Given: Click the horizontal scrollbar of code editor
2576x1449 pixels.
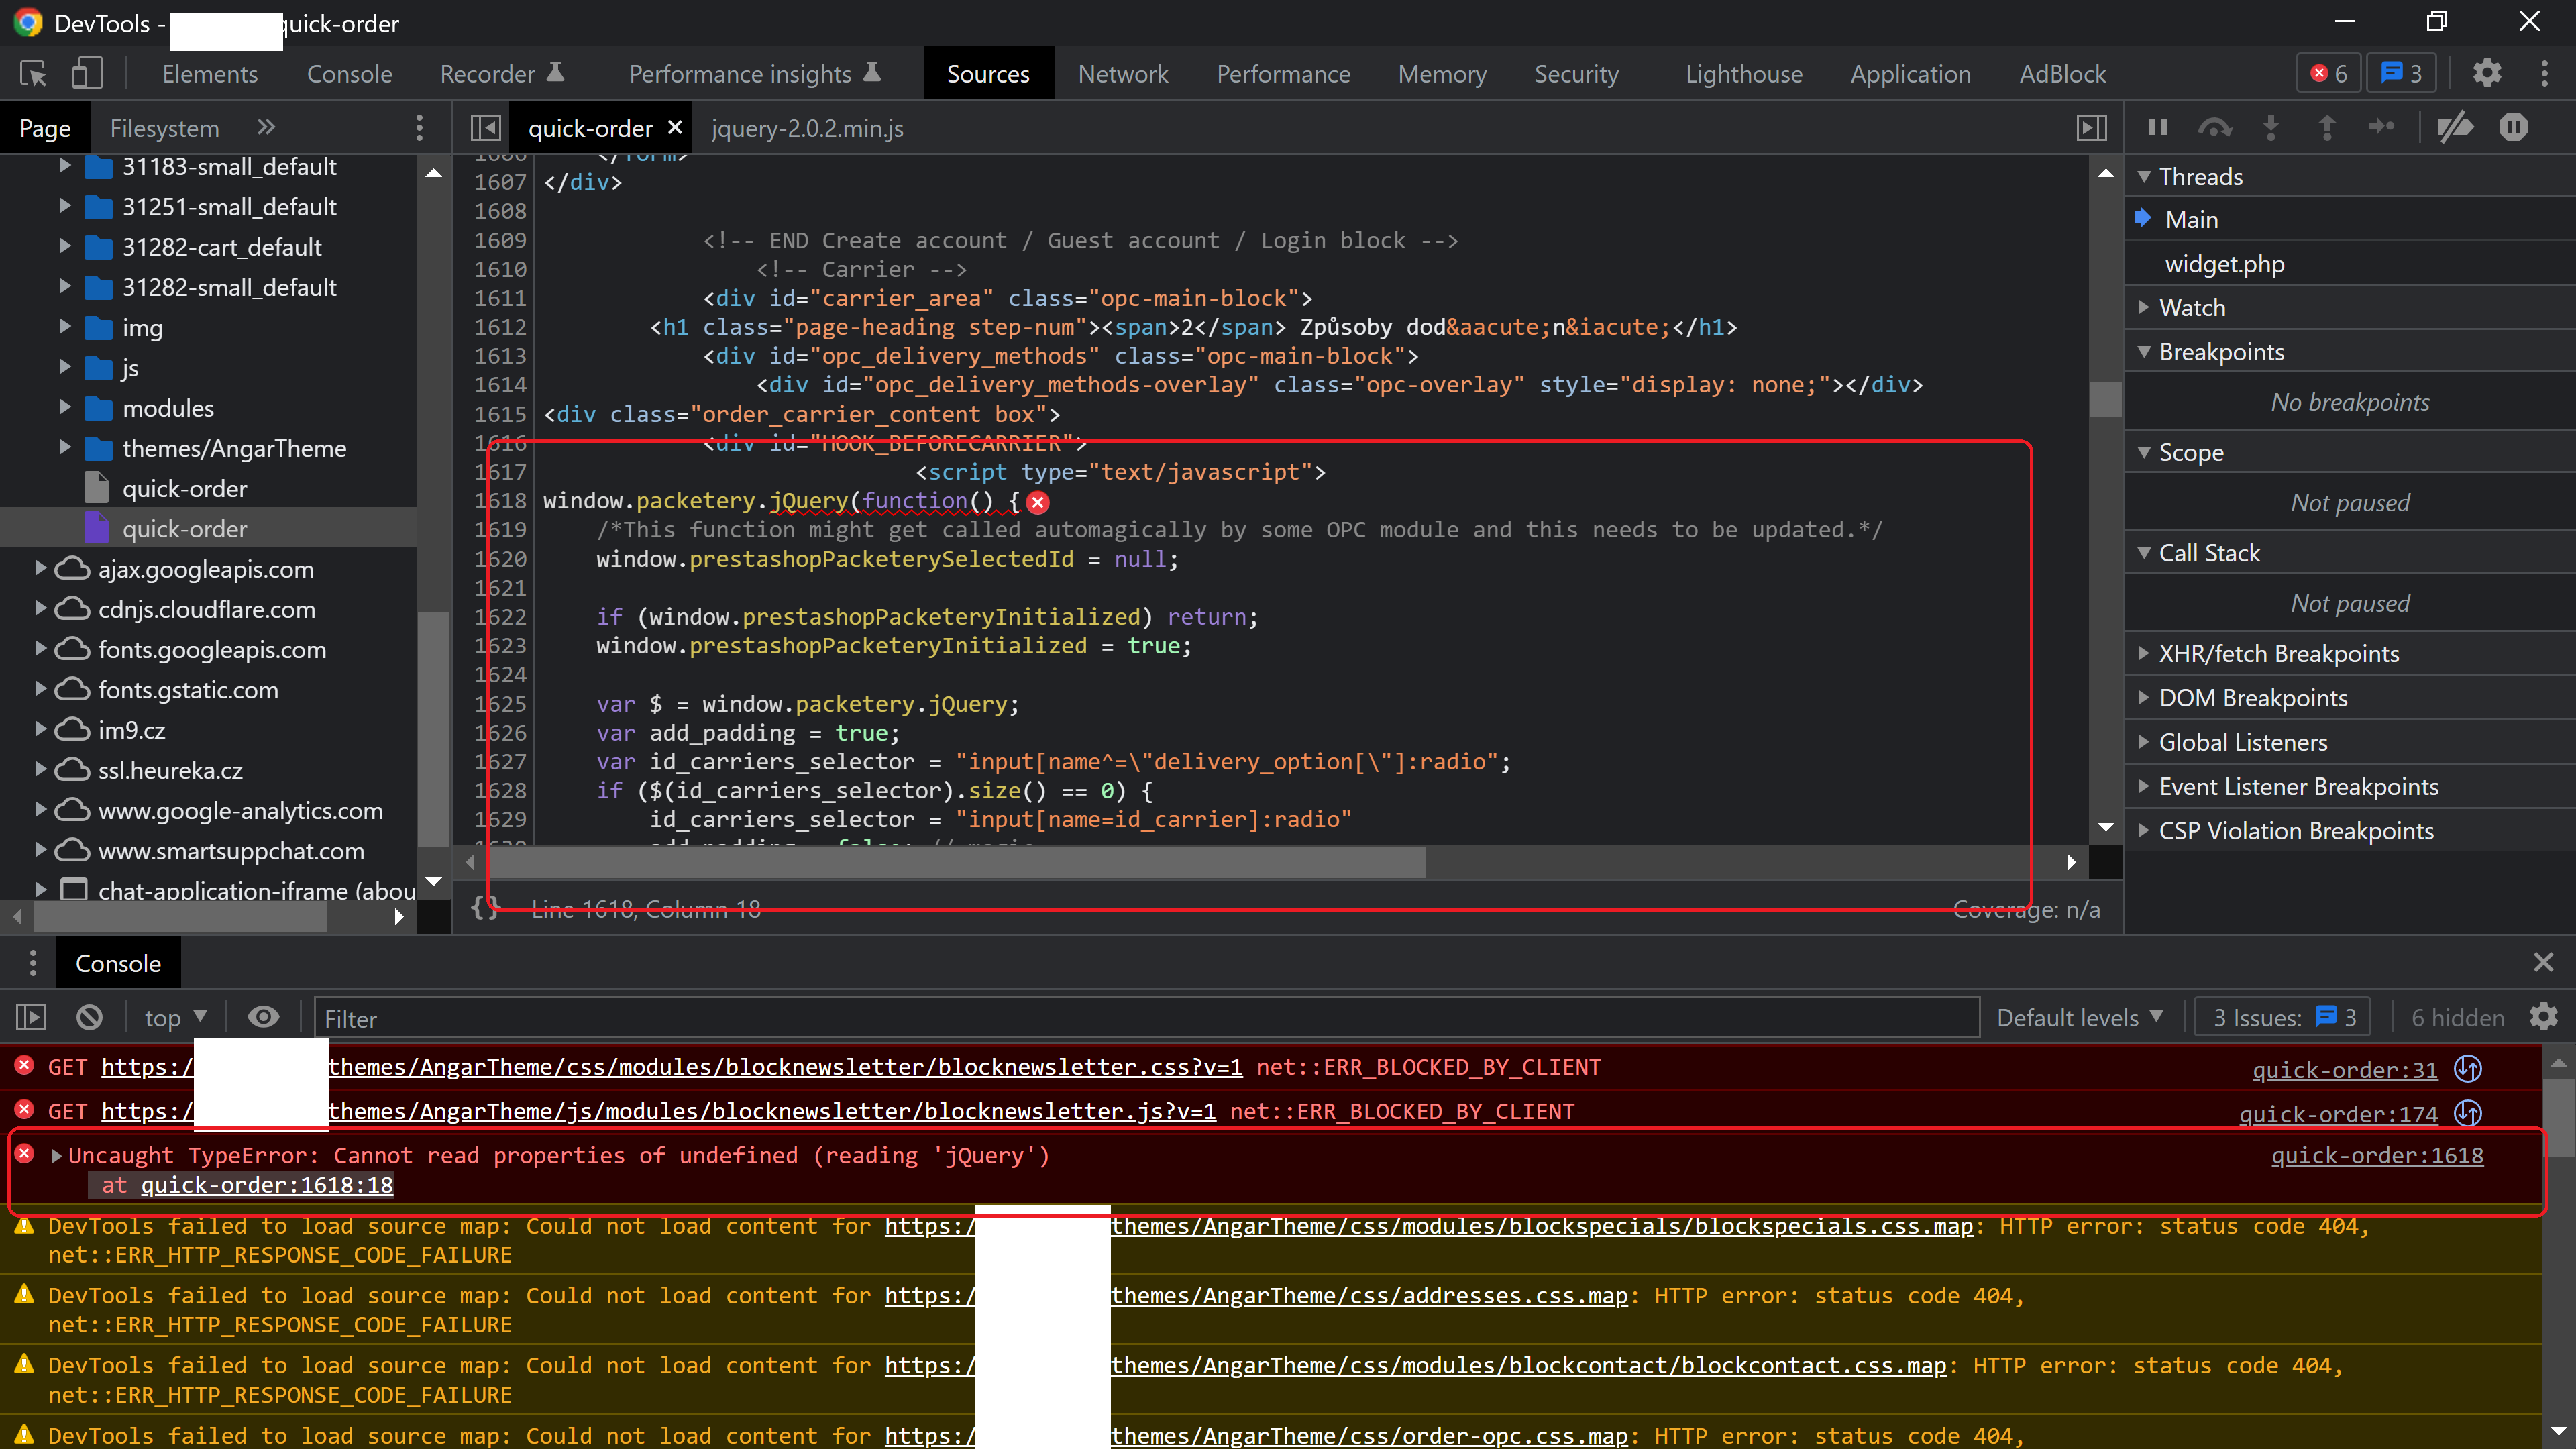Looking at the screenshot, I should click(950, 862).
